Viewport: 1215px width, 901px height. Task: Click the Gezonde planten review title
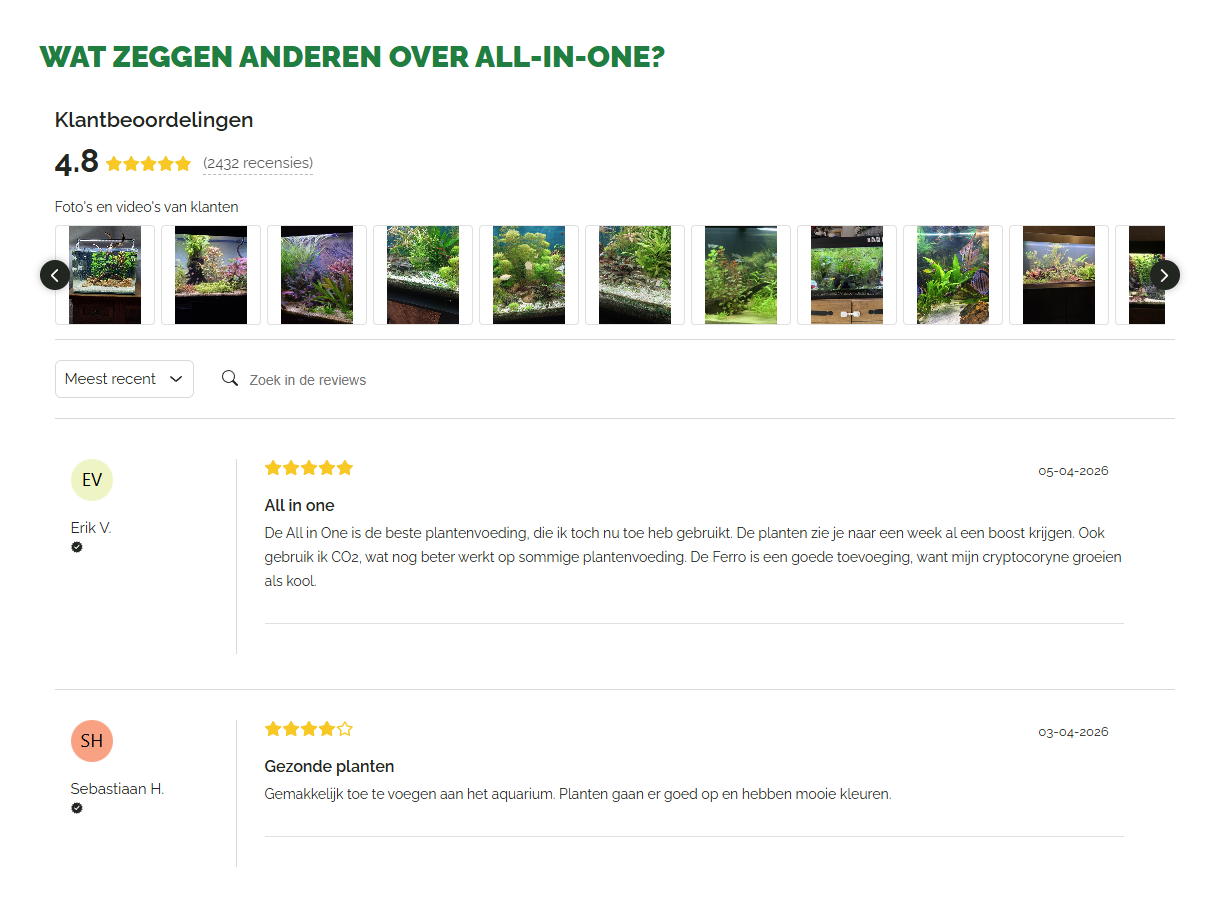329,766
